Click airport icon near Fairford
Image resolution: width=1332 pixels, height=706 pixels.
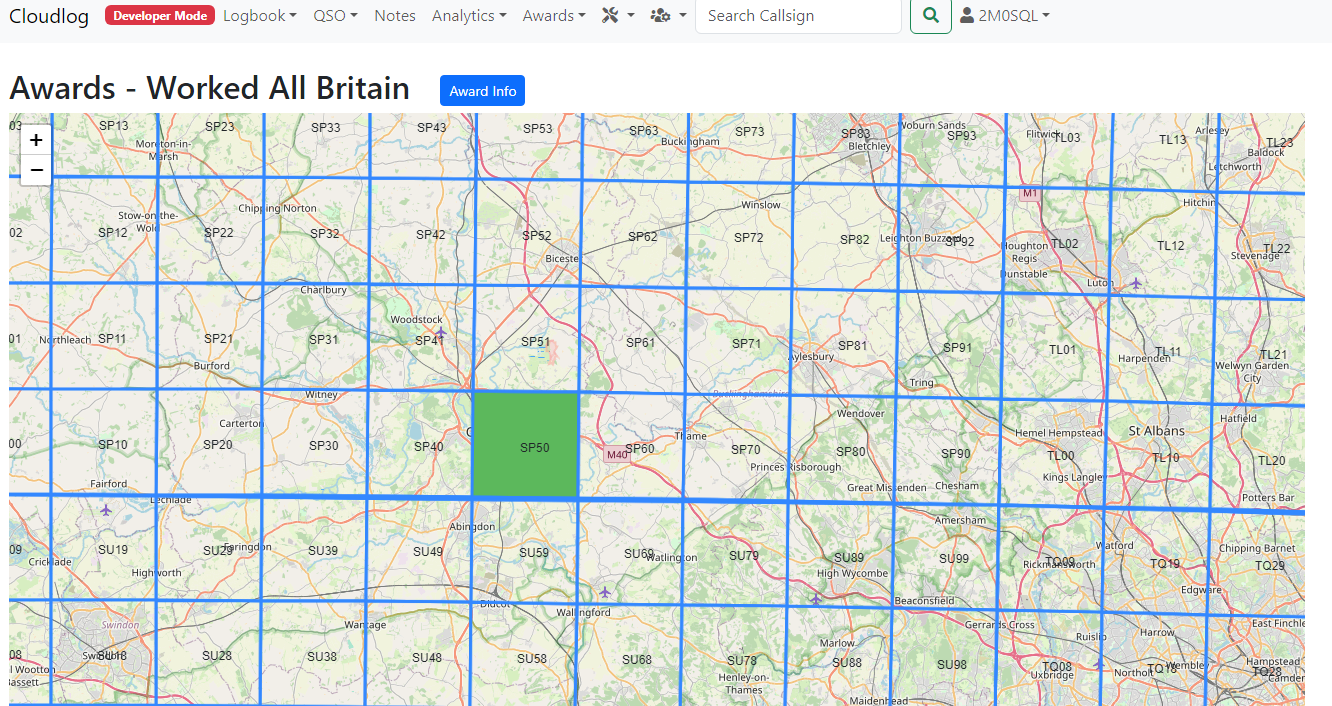(x=106, y=510)
